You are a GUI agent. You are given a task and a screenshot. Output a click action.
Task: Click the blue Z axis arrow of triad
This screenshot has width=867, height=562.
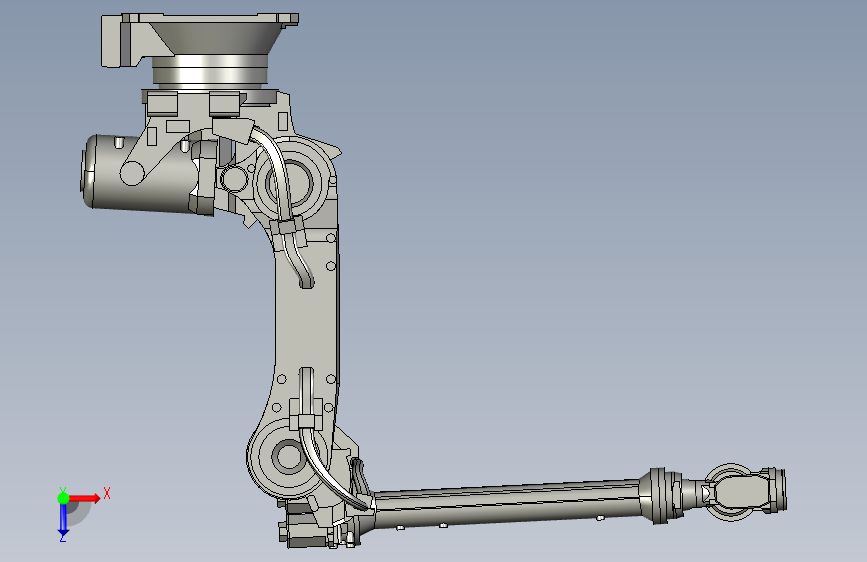pos(63,520)
